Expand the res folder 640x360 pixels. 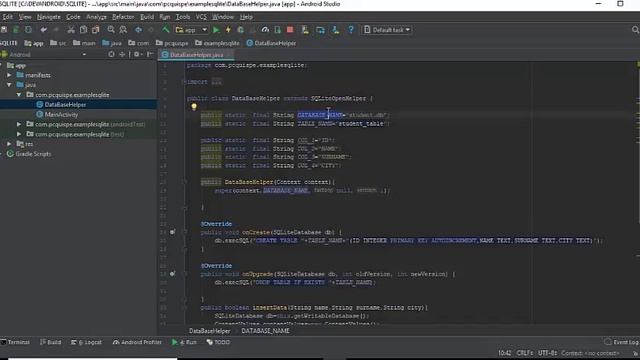click(9, 144)
